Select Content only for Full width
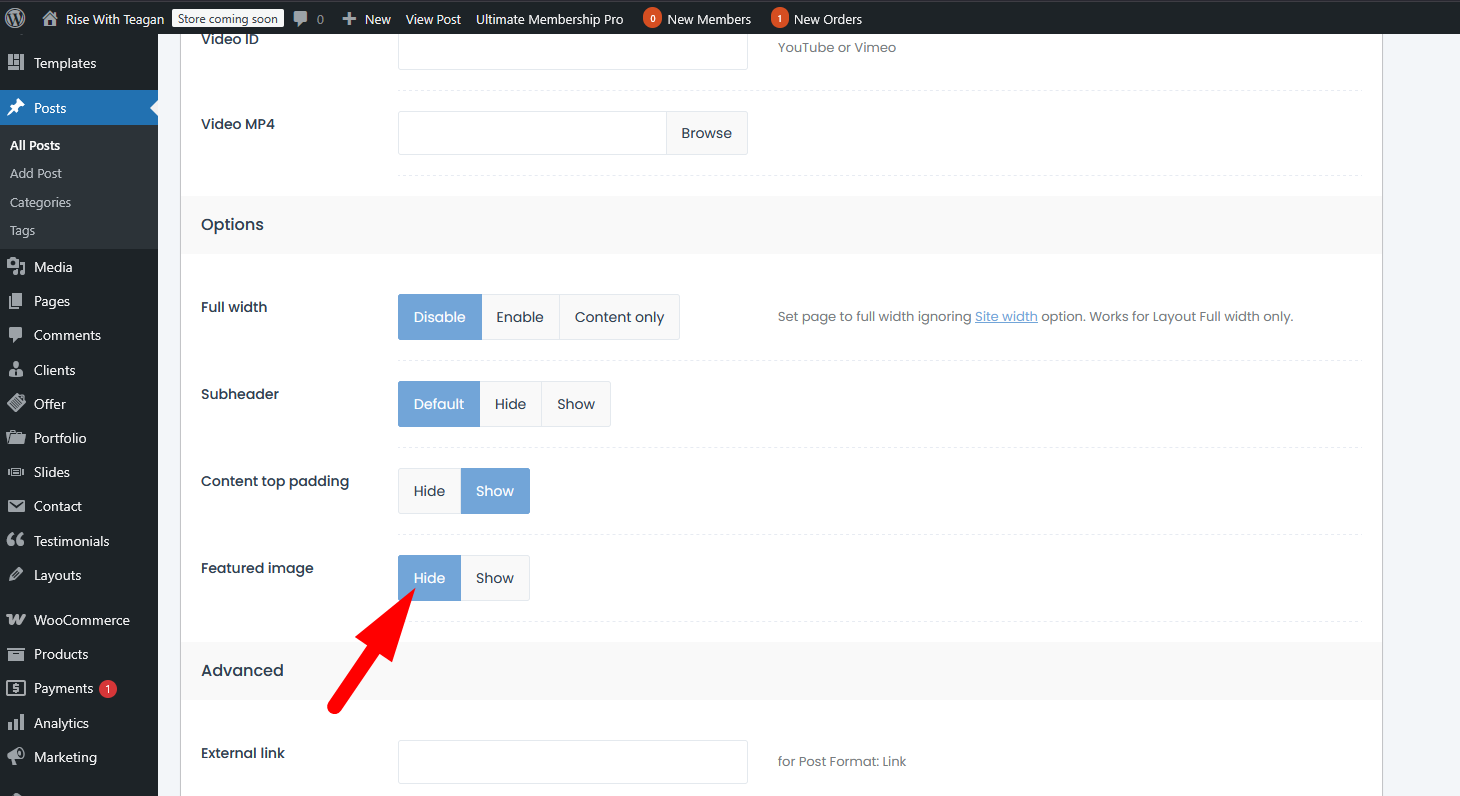 (619, 317)
